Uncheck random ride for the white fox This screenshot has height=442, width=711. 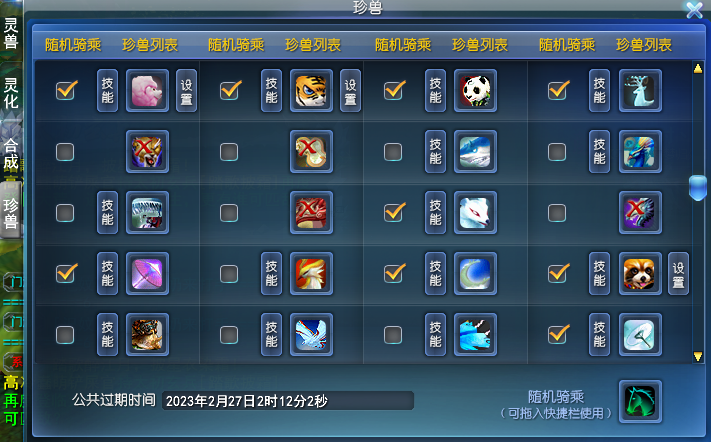coord(394,212)
